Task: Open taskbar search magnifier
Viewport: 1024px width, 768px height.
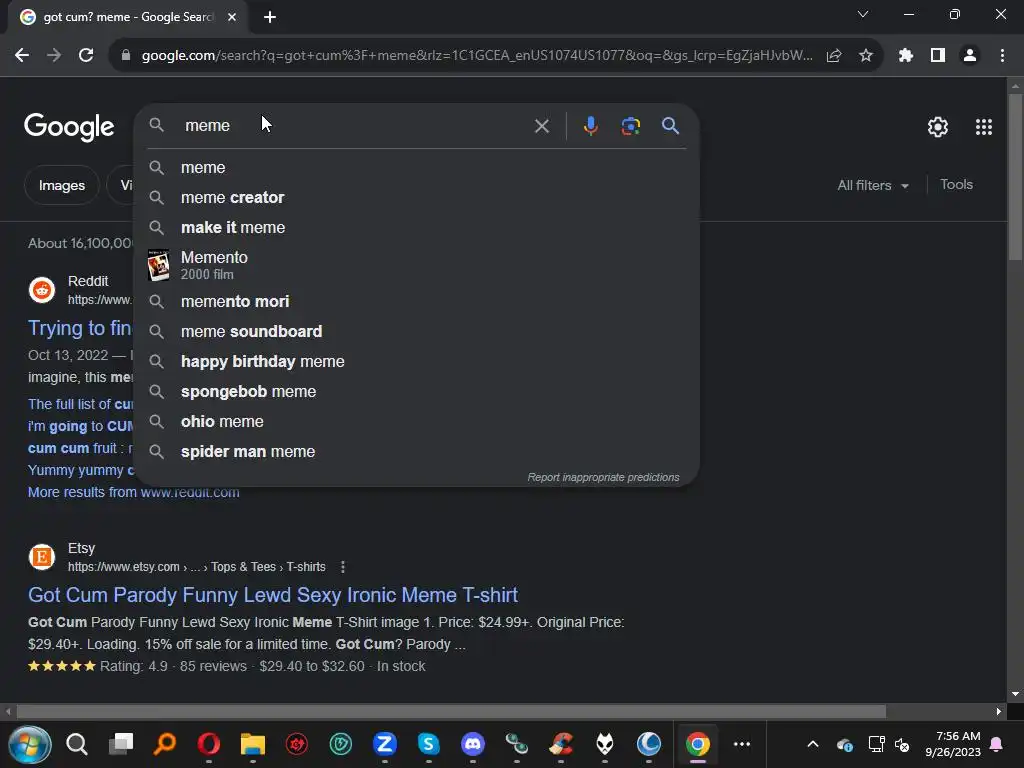Action: (76, 744)
